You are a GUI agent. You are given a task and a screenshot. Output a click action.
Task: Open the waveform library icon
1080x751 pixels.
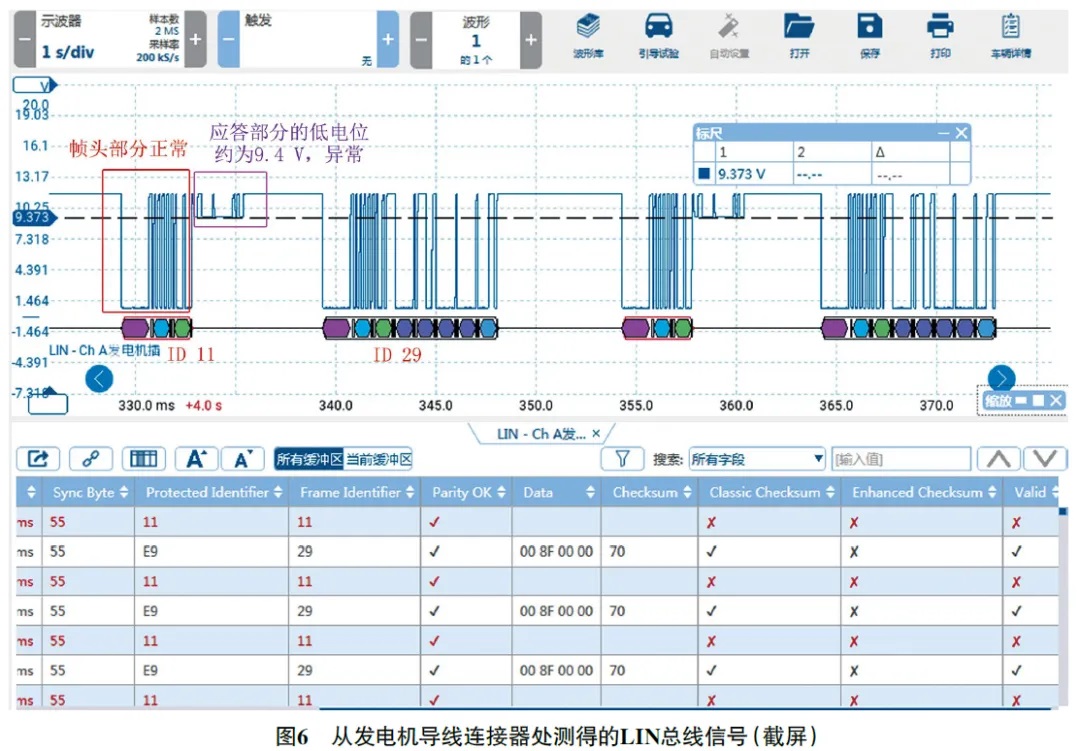pyautogui.click(x=588, y=28)
